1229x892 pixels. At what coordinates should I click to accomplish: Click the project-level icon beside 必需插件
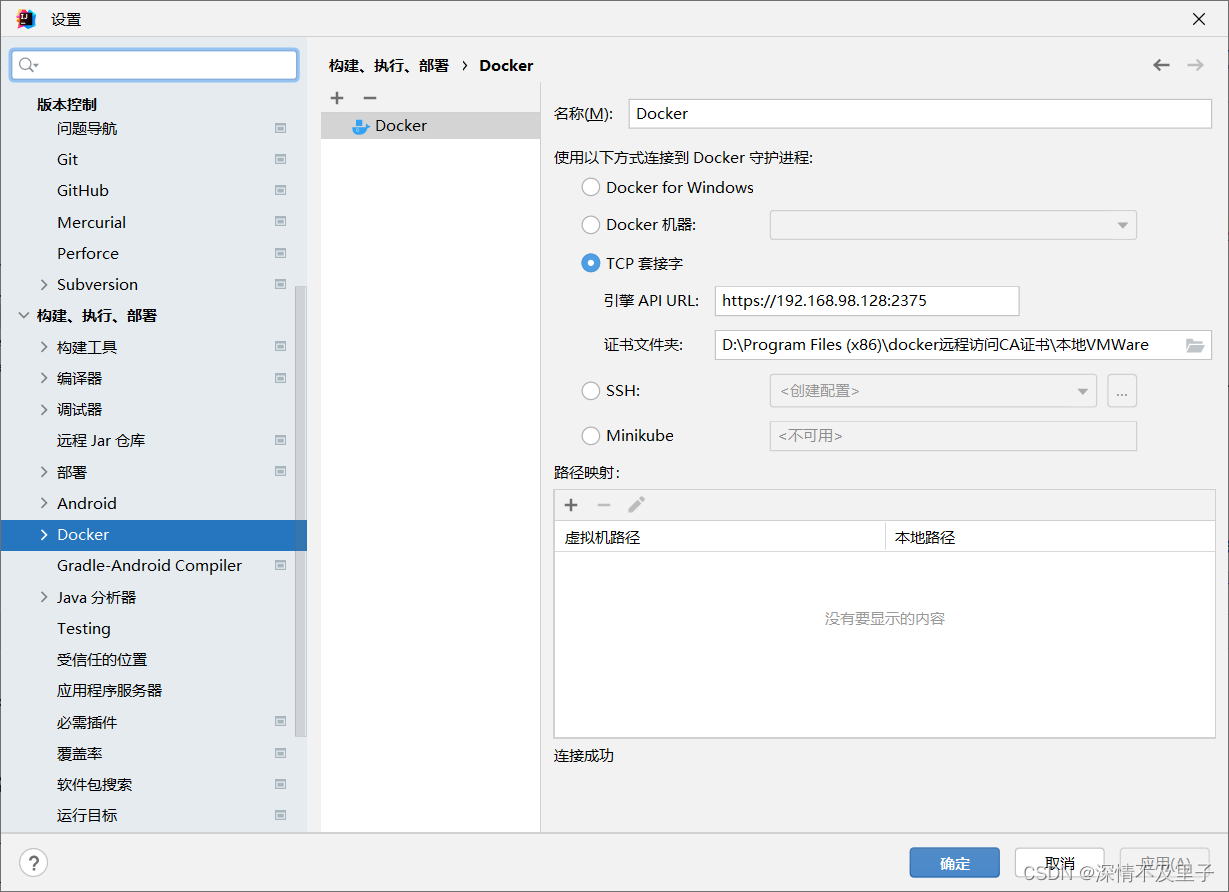(281, 722)
